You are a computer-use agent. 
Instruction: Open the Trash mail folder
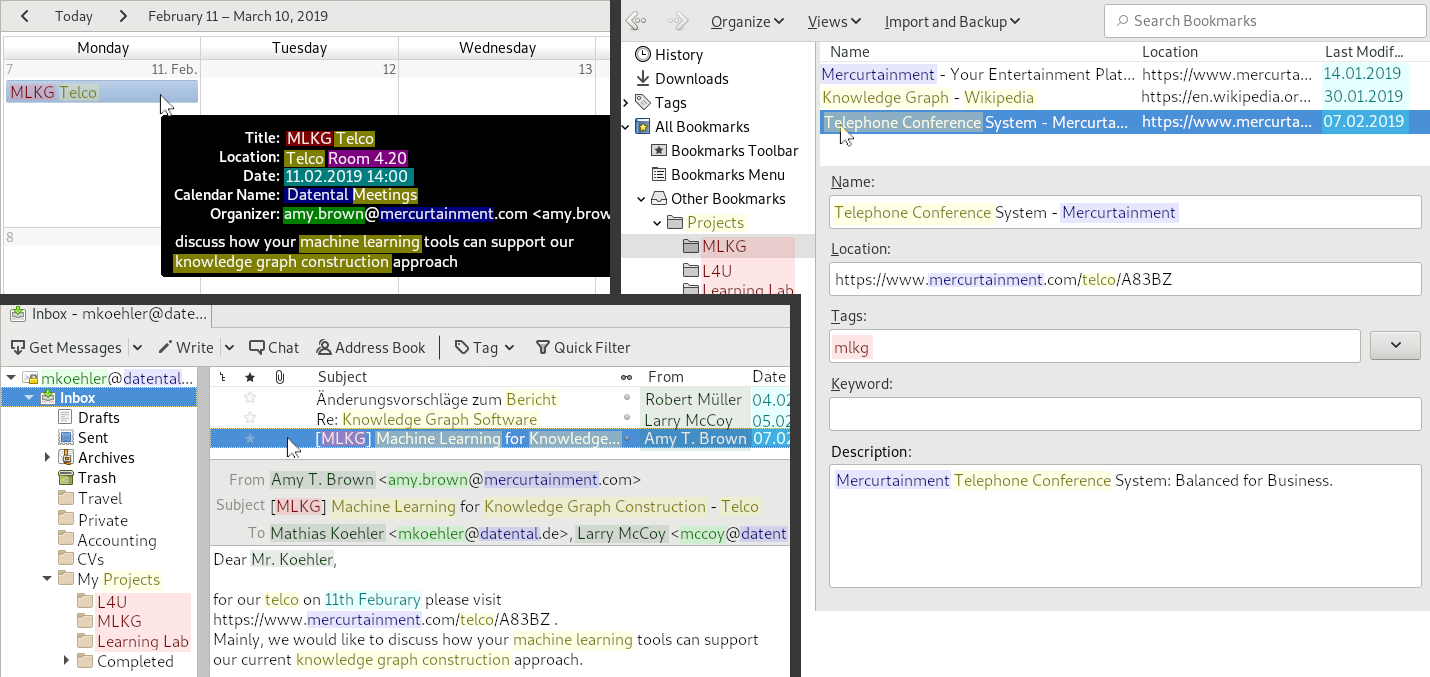click(x=97, y=478)
